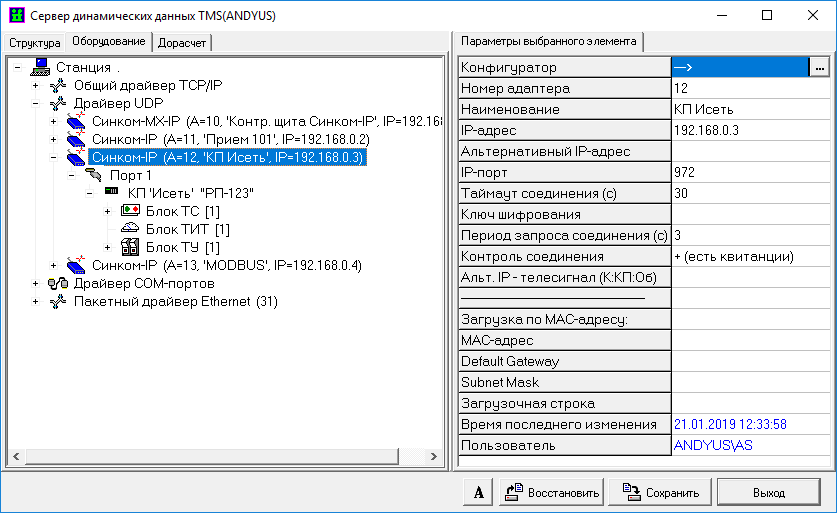
Task: Expand the Пакетный драйвер Ethernet node
Action: [36, 301]
